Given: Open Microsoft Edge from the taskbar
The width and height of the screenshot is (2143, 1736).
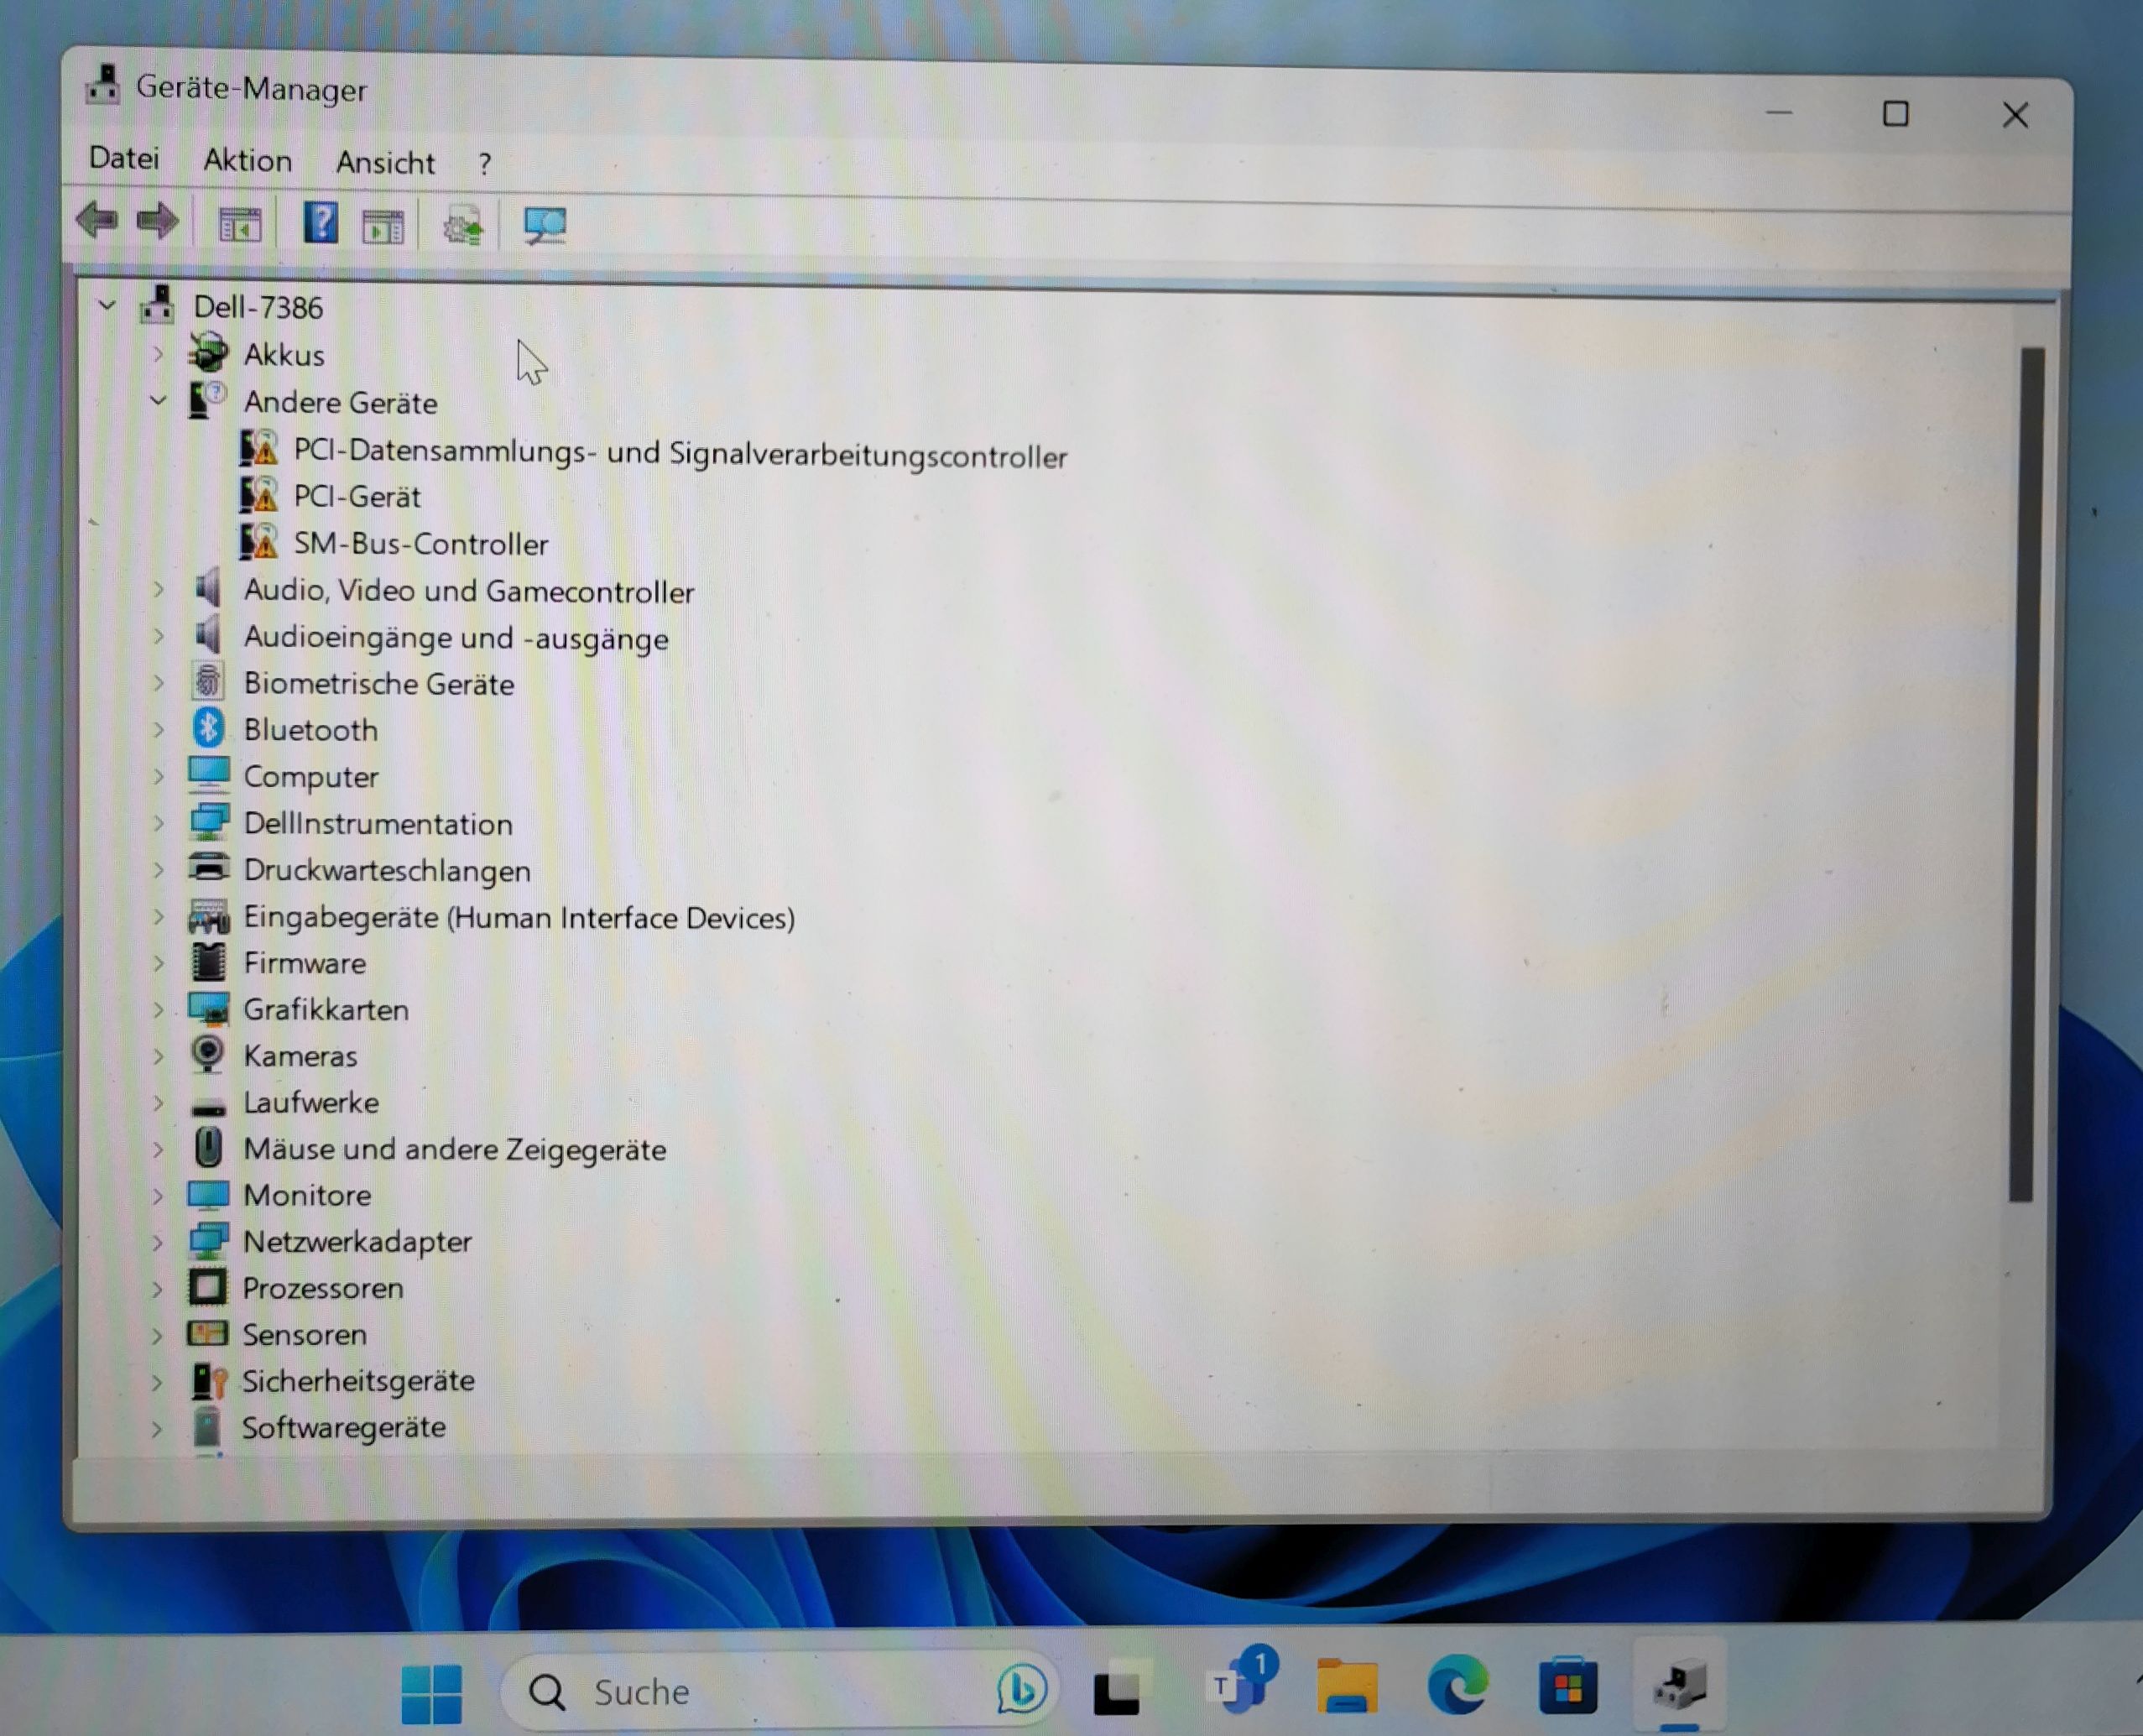Looking at the screenshot, I should [x=1457, y=1687].
